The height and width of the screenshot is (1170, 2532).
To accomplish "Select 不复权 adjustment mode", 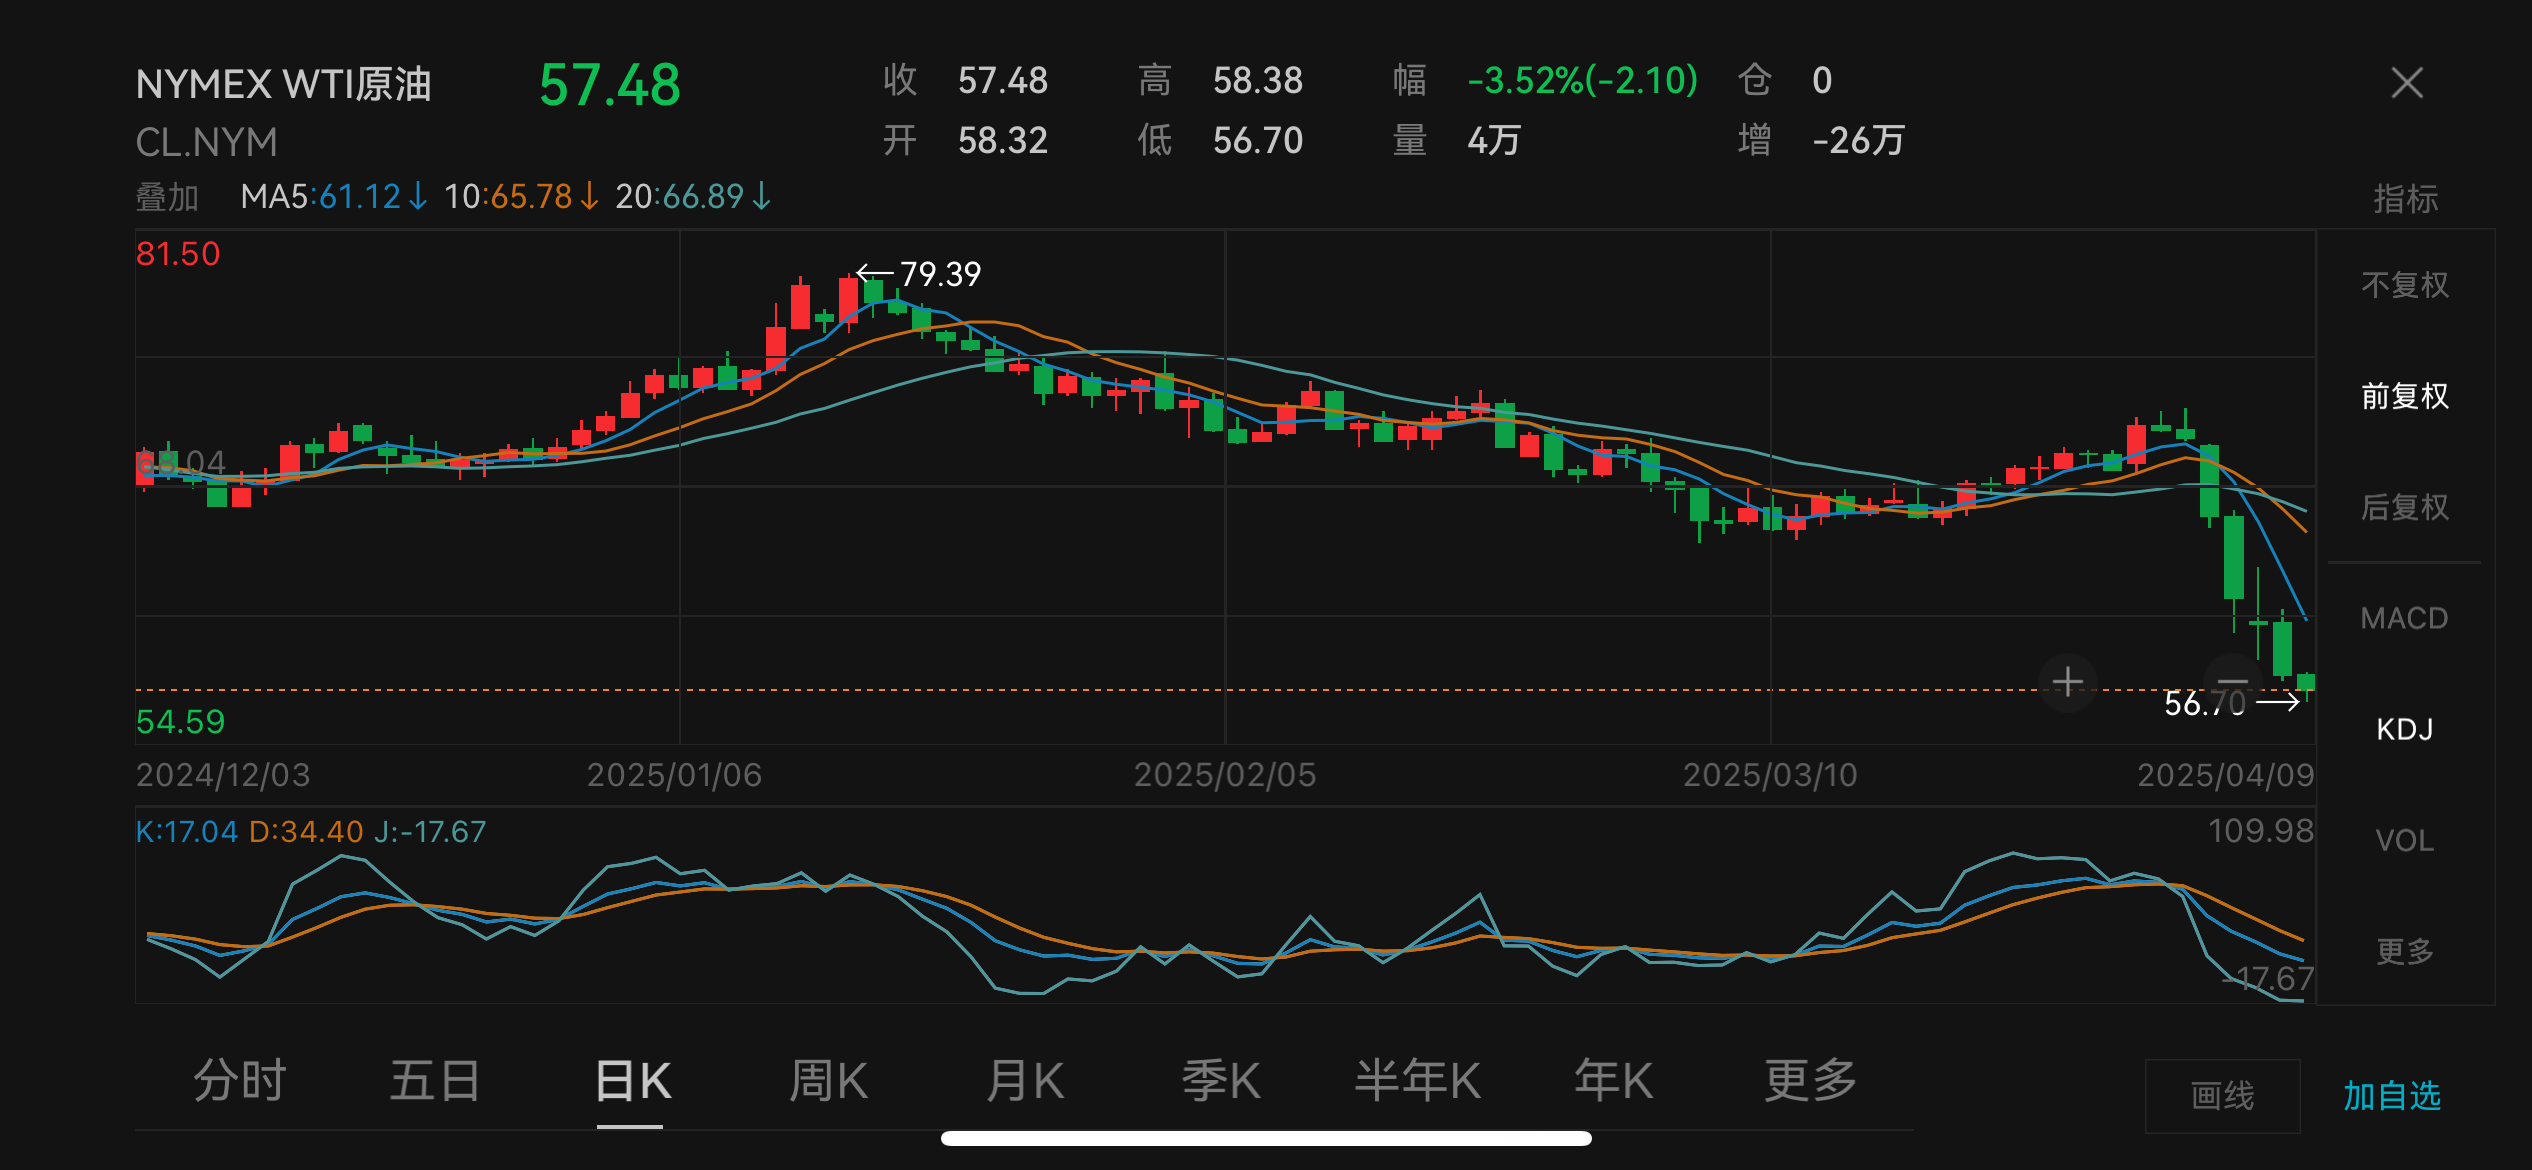I will tap(2405, 285).
